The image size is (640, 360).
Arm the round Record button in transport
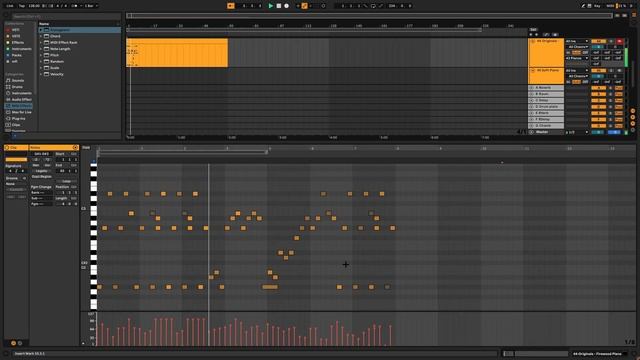click(x=287, y=6)
